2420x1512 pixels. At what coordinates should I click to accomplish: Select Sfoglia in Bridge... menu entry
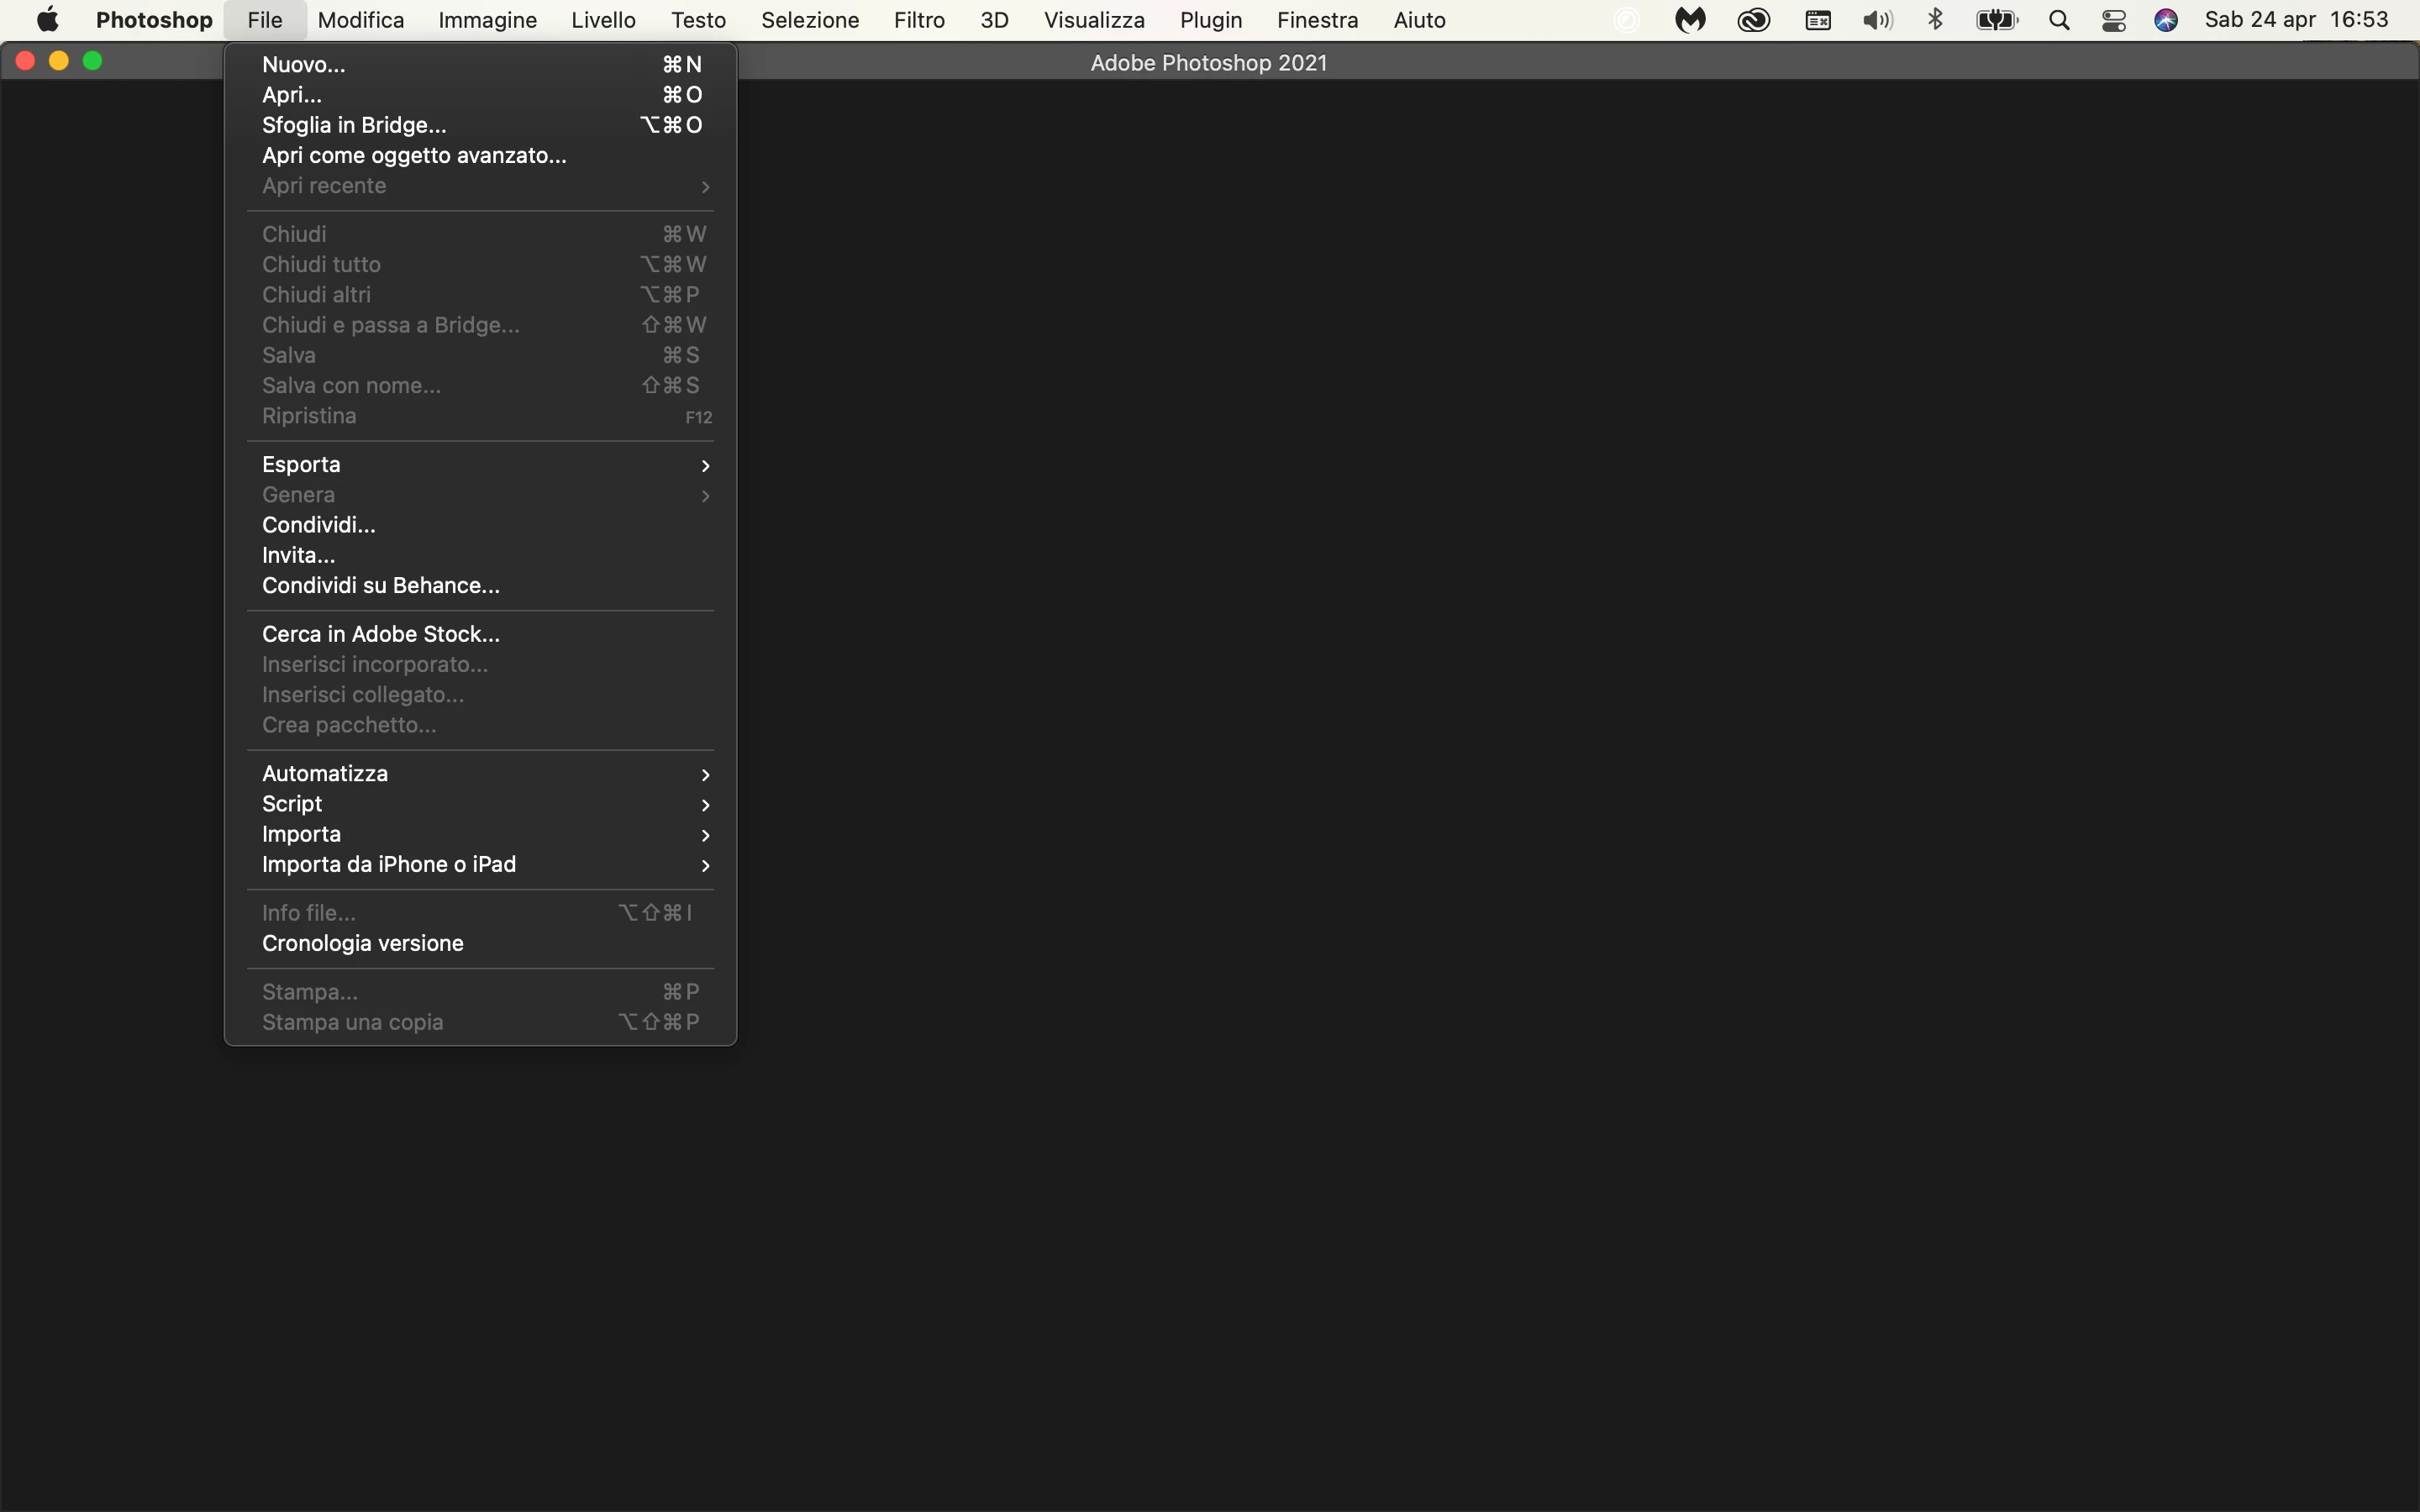(354, 125)
